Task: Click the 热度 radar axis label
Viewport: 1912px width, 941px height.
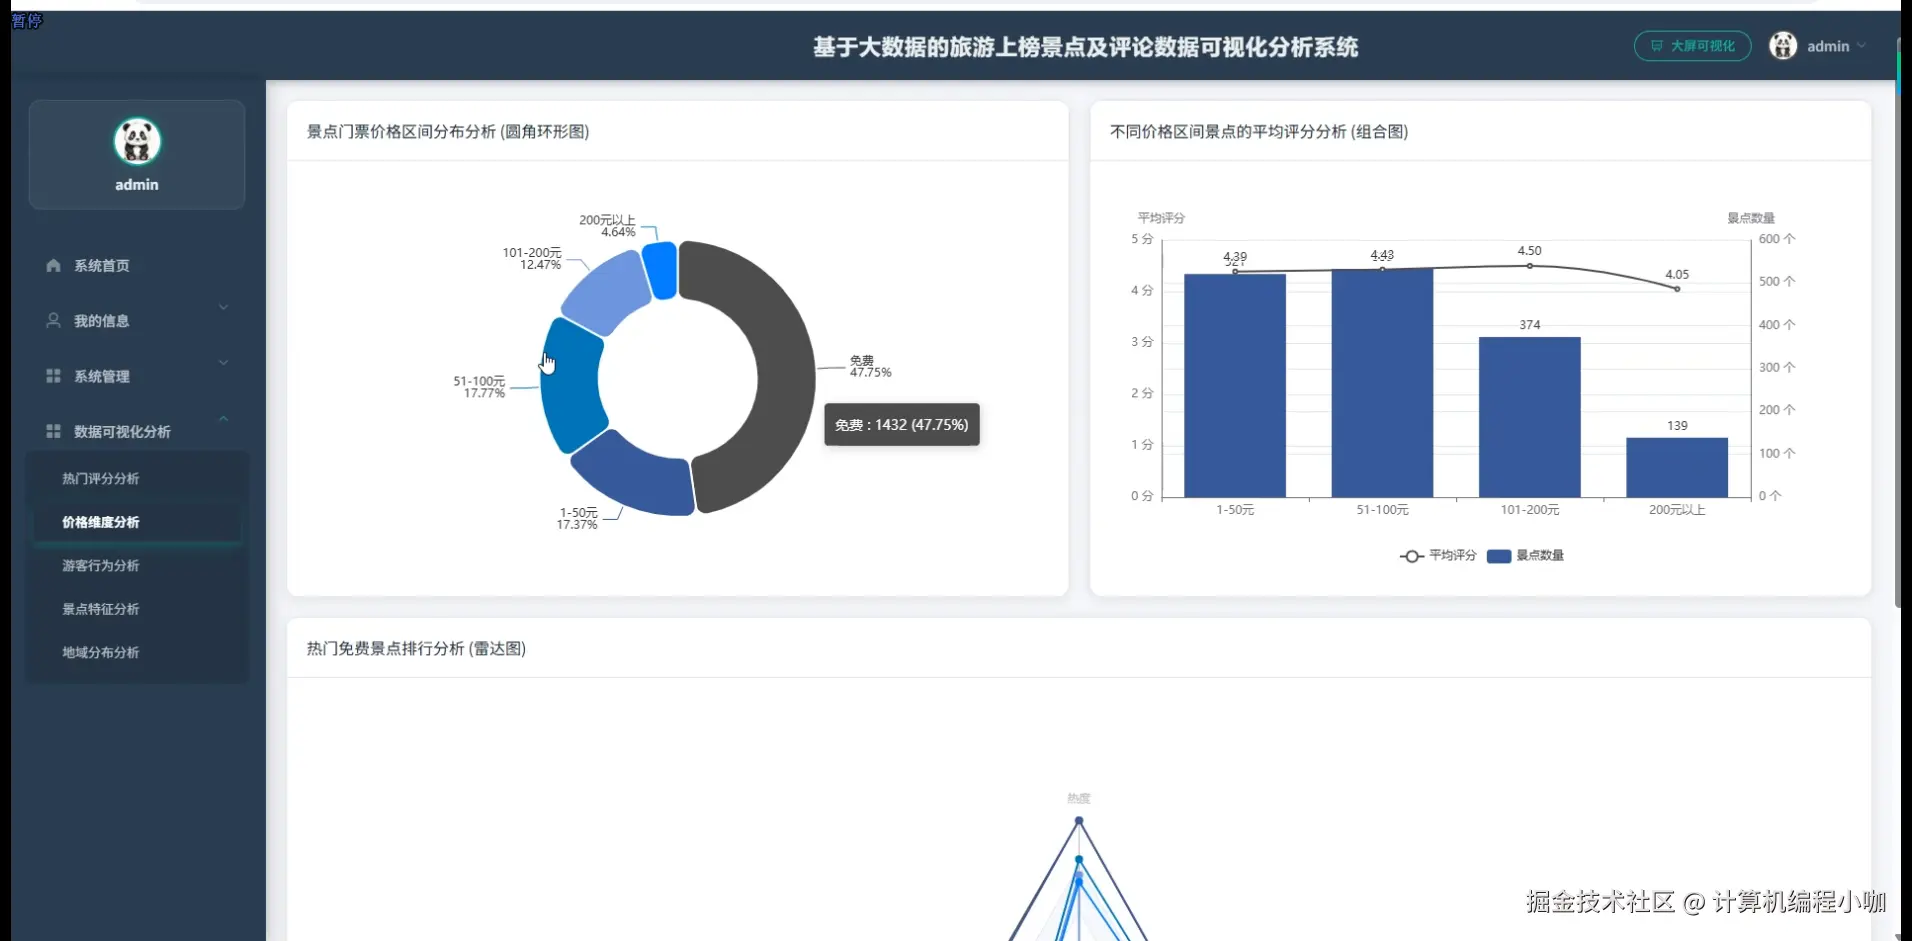Action: pos(1078,798)
